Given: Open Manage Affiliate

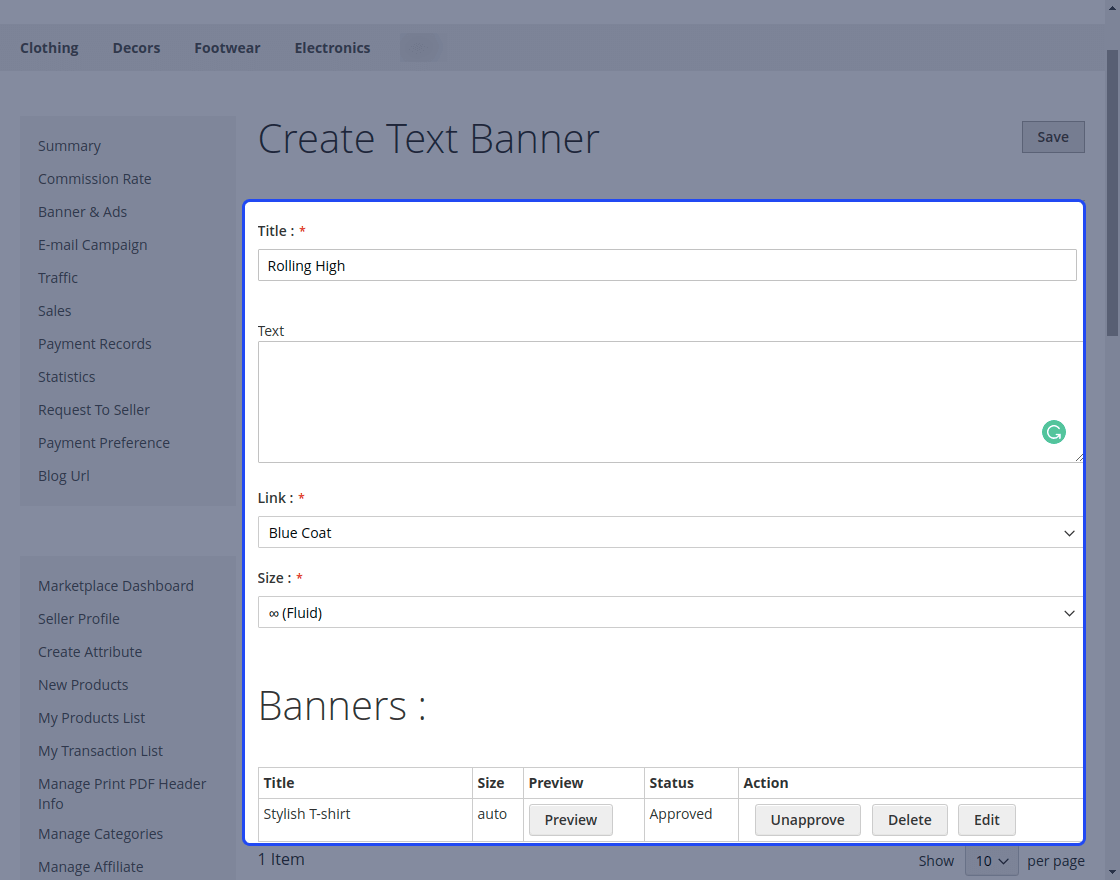Looking at the screenshot, I should 91,866.
